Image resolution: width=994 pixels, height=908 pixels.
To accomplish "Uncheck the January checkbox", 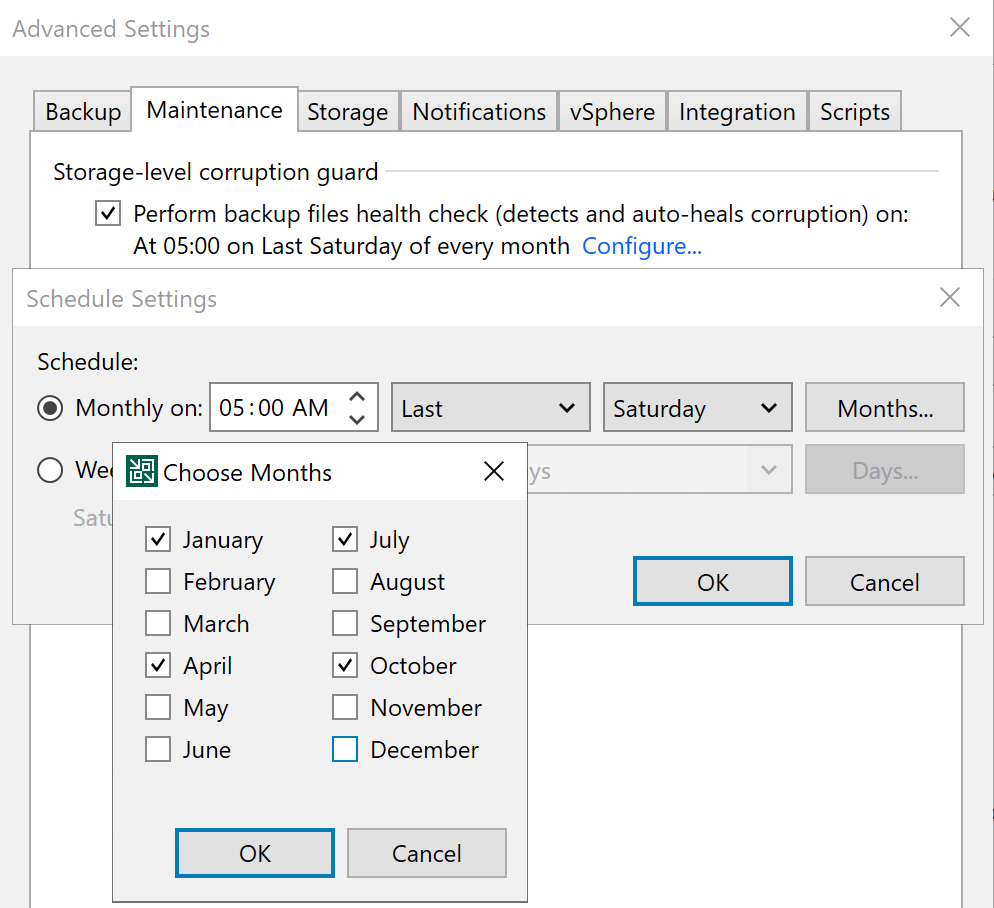I will (x=158, y=540).
